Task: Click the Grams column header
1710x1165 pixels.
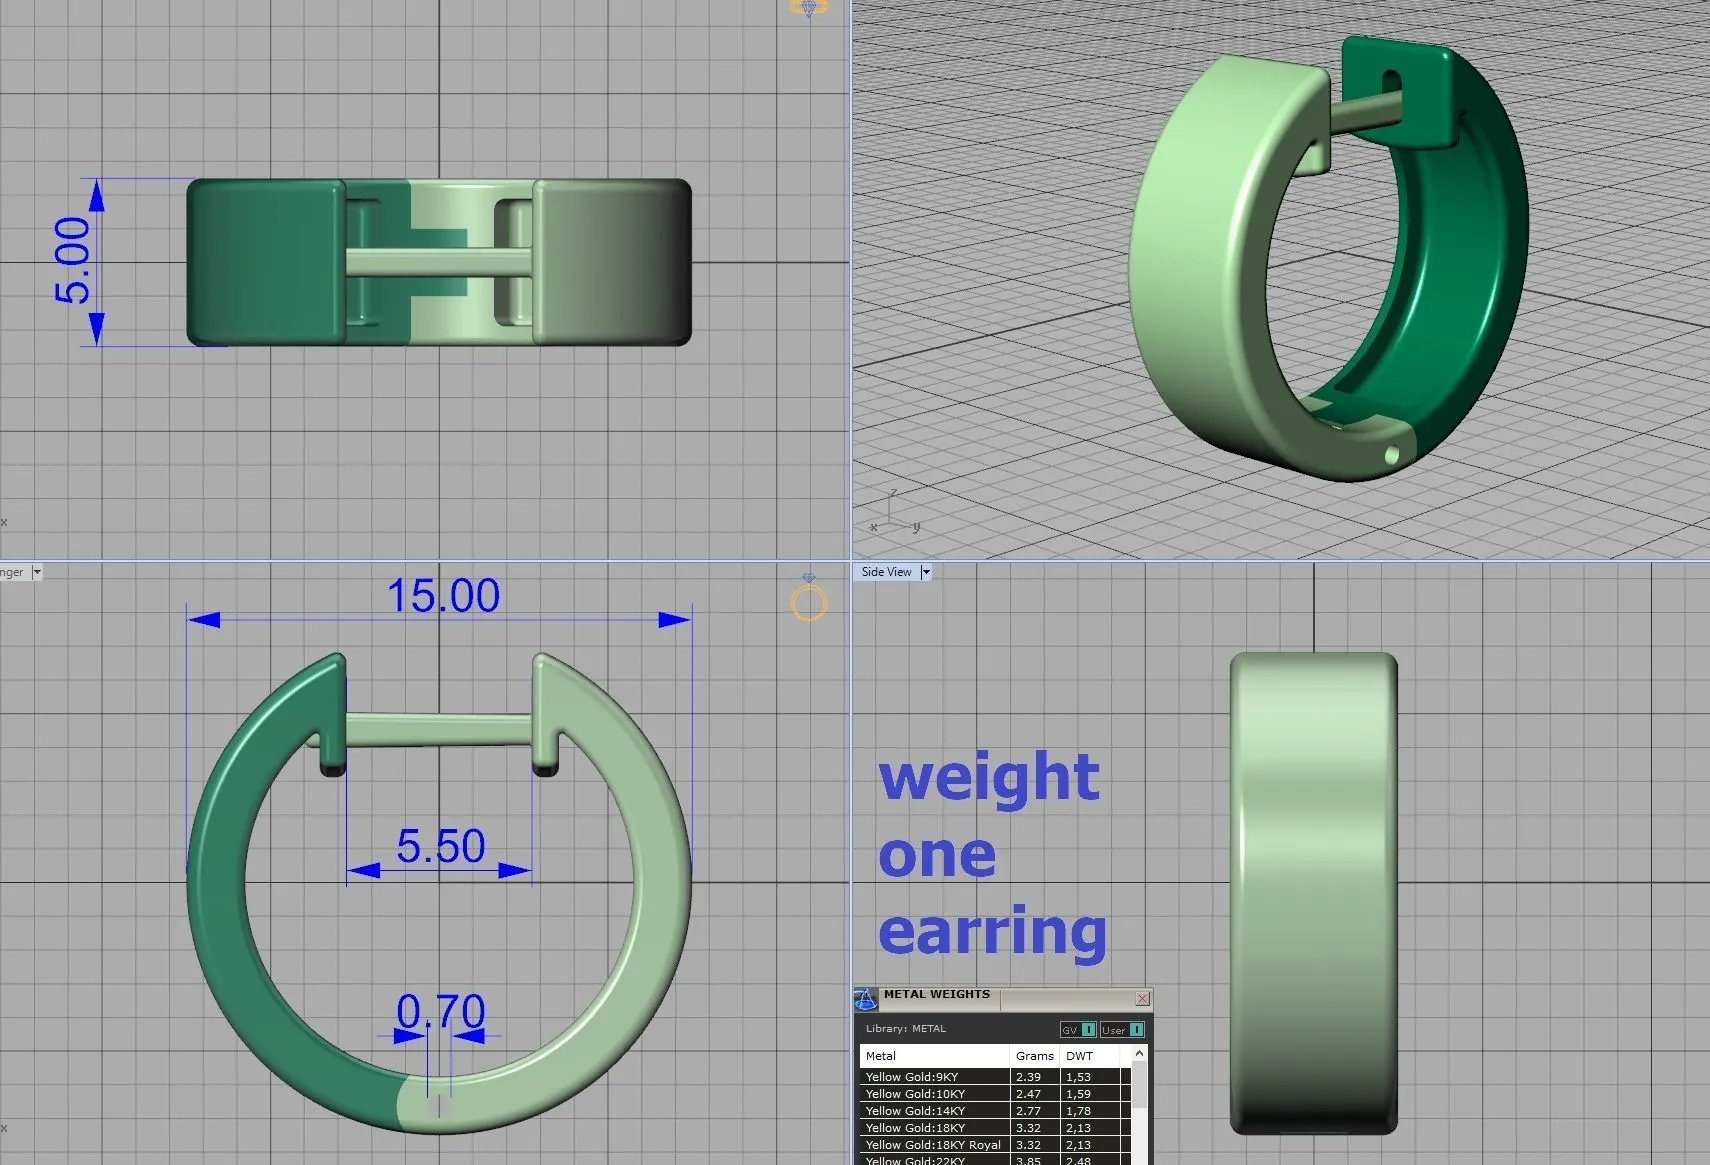Action: (1034, 1056)
